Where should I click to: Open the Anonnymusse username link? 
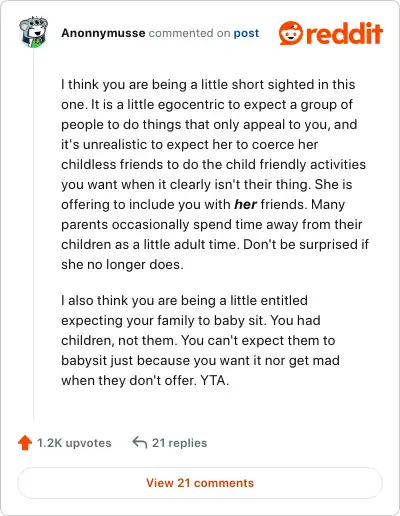(103, 33)
